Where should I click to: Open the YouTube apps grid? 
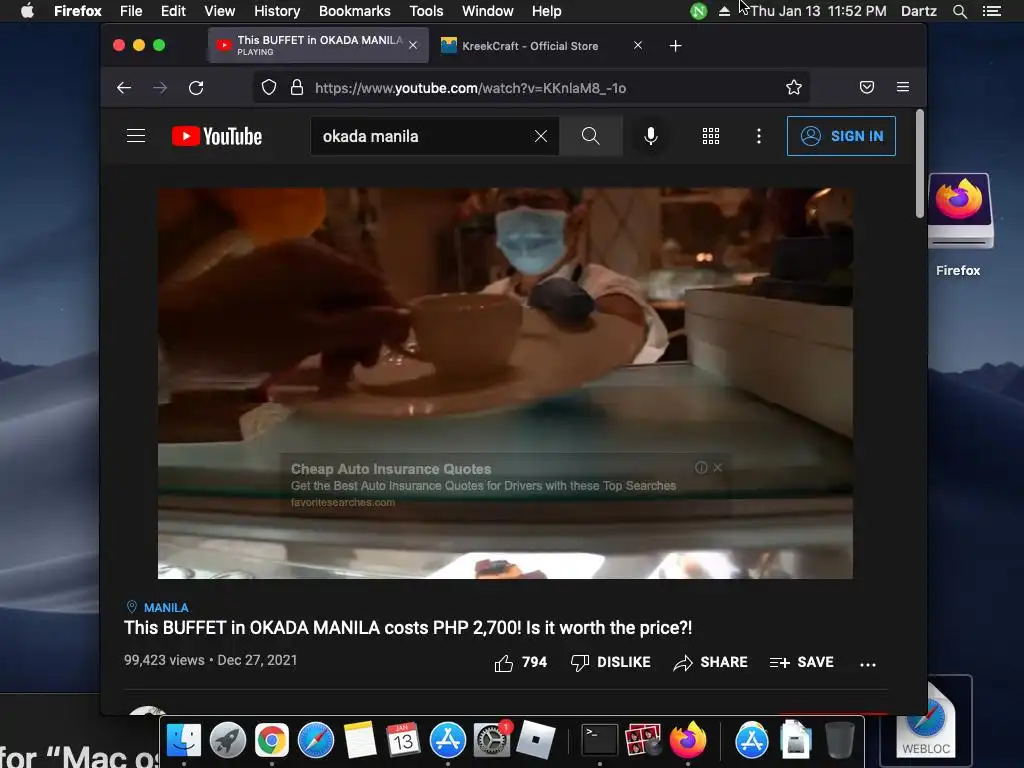pos(711,136)
